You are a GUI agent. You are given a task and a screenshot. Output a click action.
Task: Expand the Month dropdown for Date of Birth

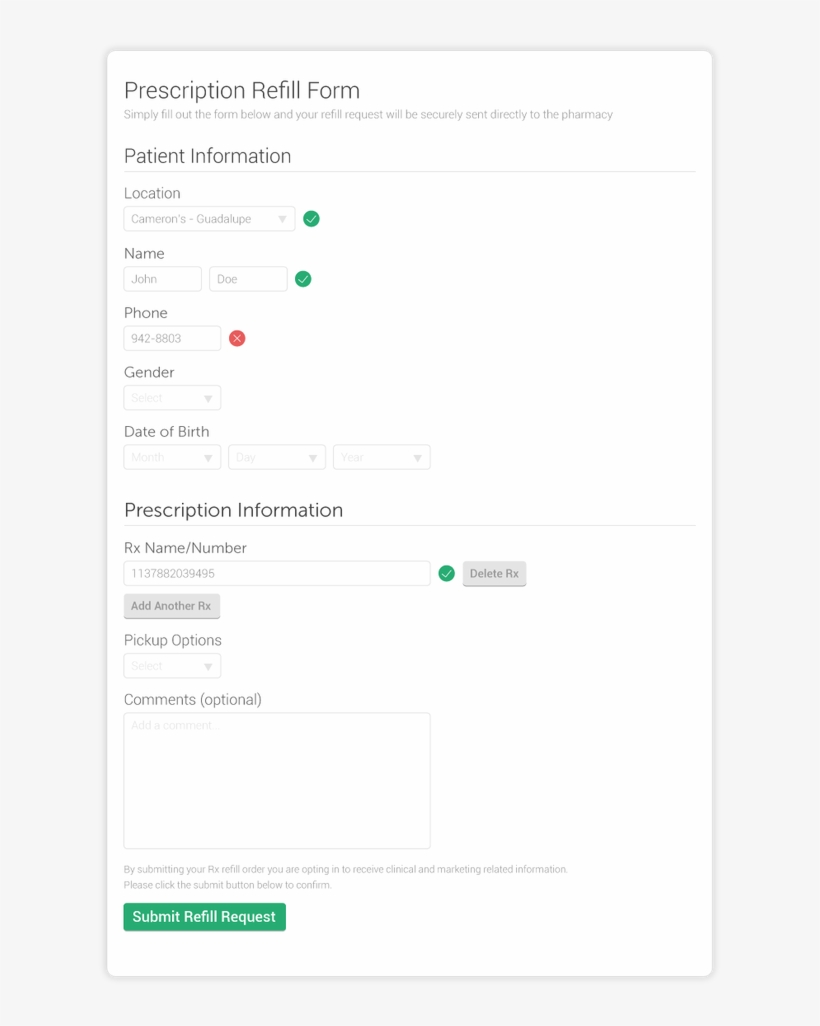click(x=172, y=457)
